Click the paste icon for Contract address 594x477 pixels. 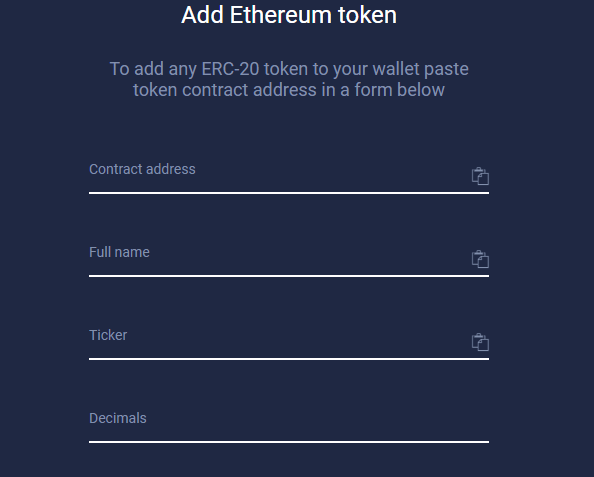[480, 176]
